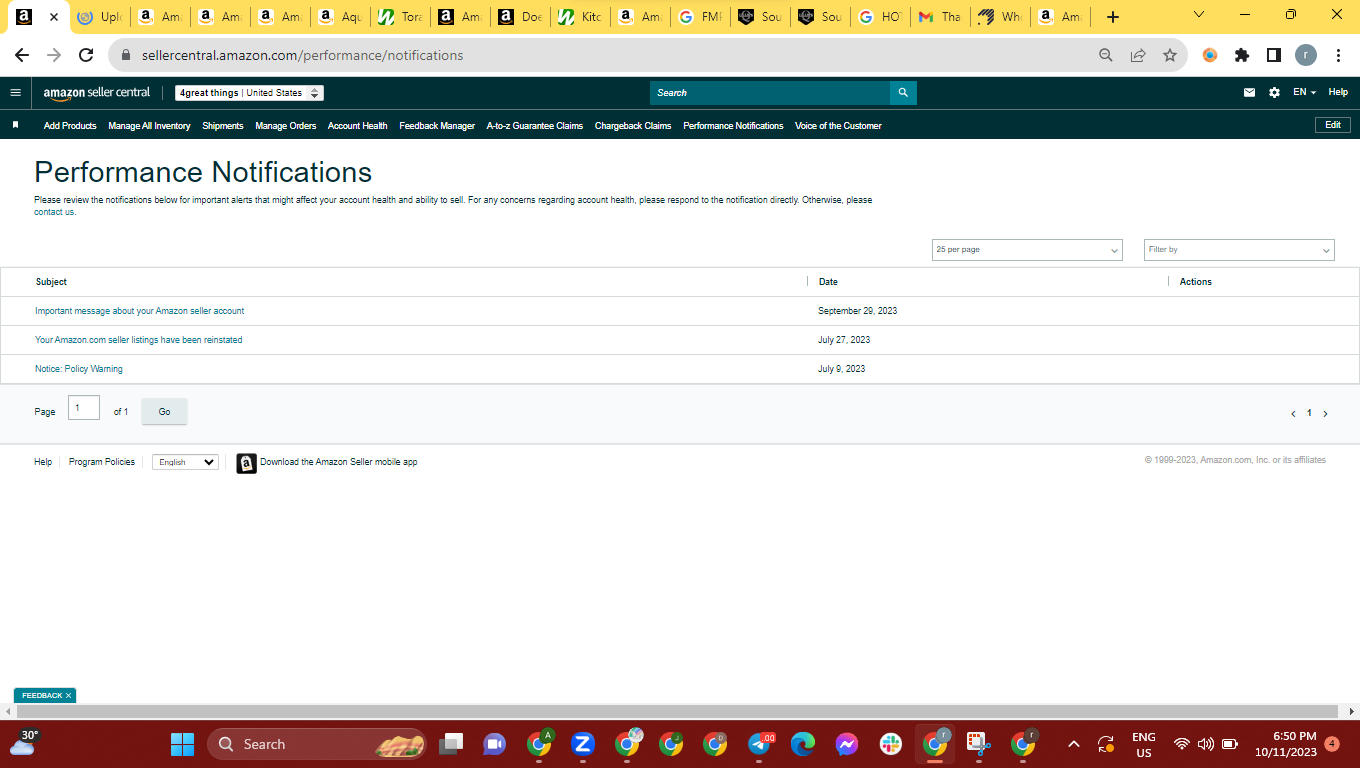This screenshot has height=768, width=1360.
Task: Open the Windows taskbar Search box
Action: tap(318, 744)
